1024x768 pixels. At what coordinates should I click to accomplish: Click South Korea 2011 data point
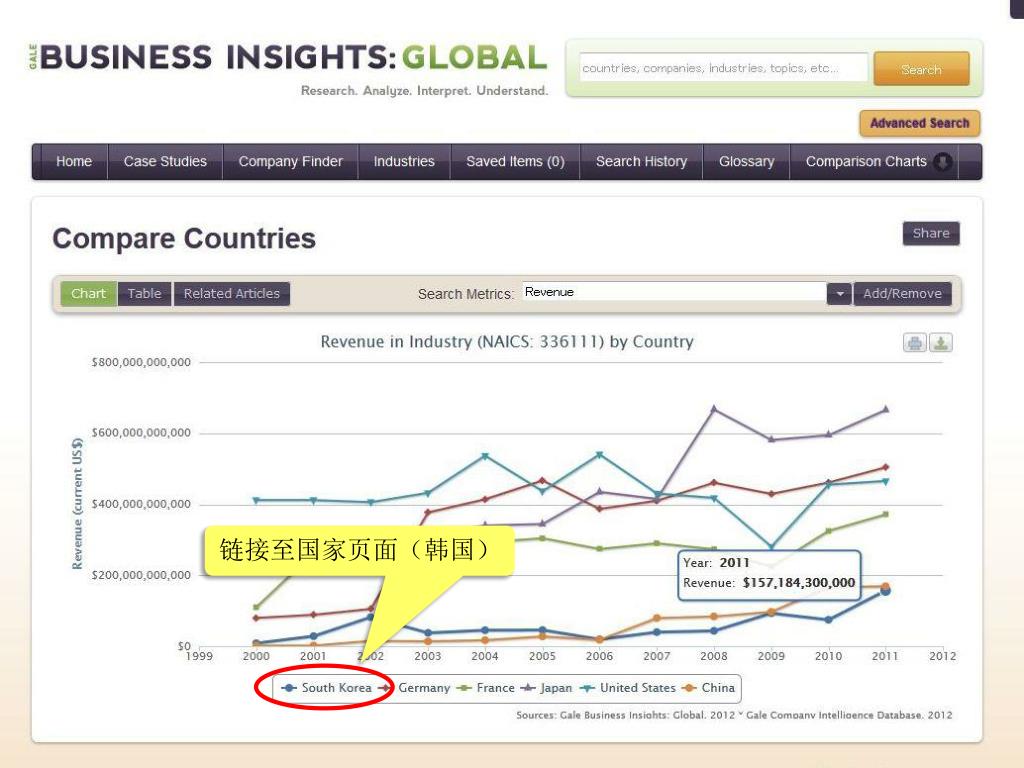click(885, 591)
